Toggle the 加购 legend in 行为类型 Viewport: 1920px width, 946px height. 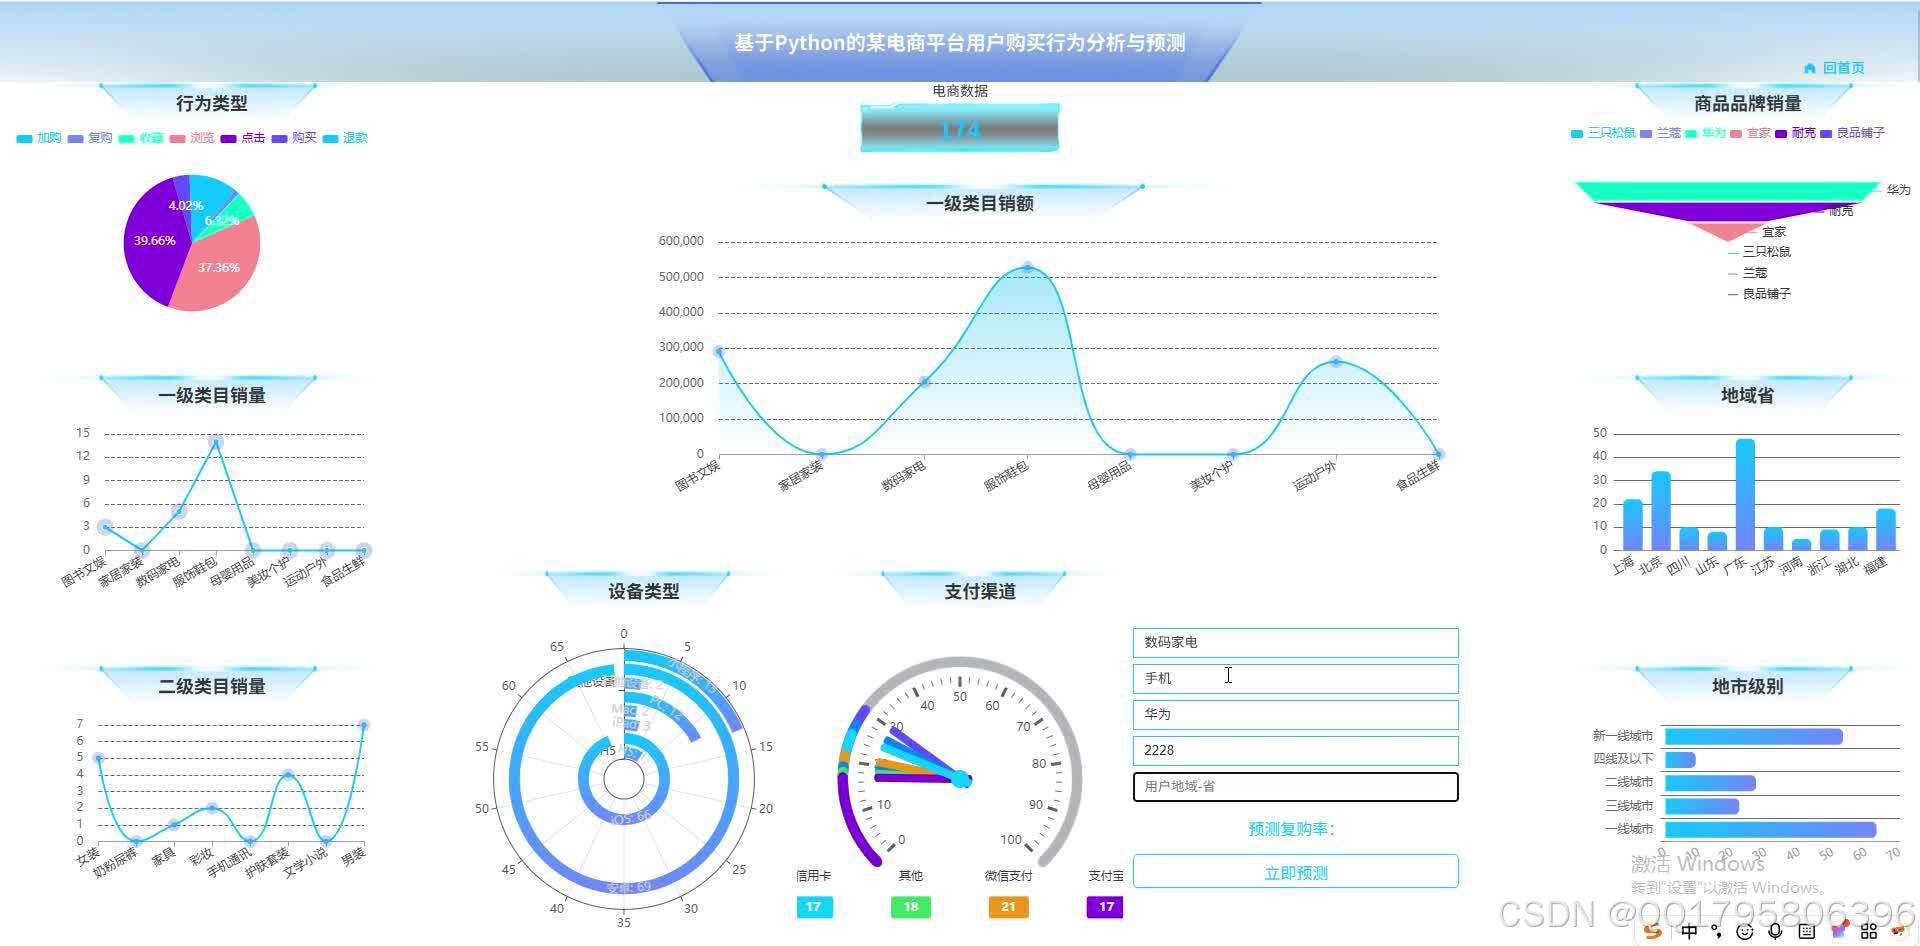(x=39, y=138)
